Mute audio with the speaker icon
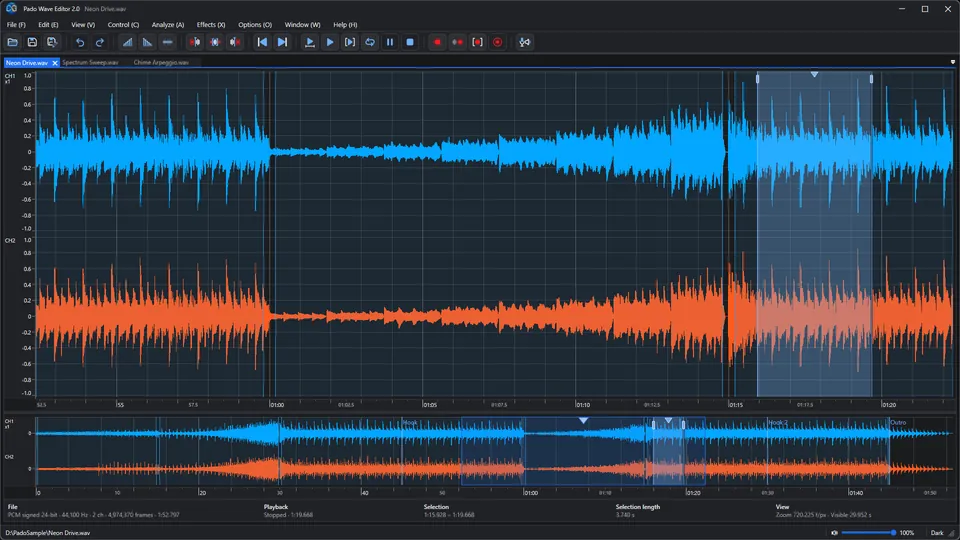The width and height of the screenshot is (960, 540). [x=834, y=533]
